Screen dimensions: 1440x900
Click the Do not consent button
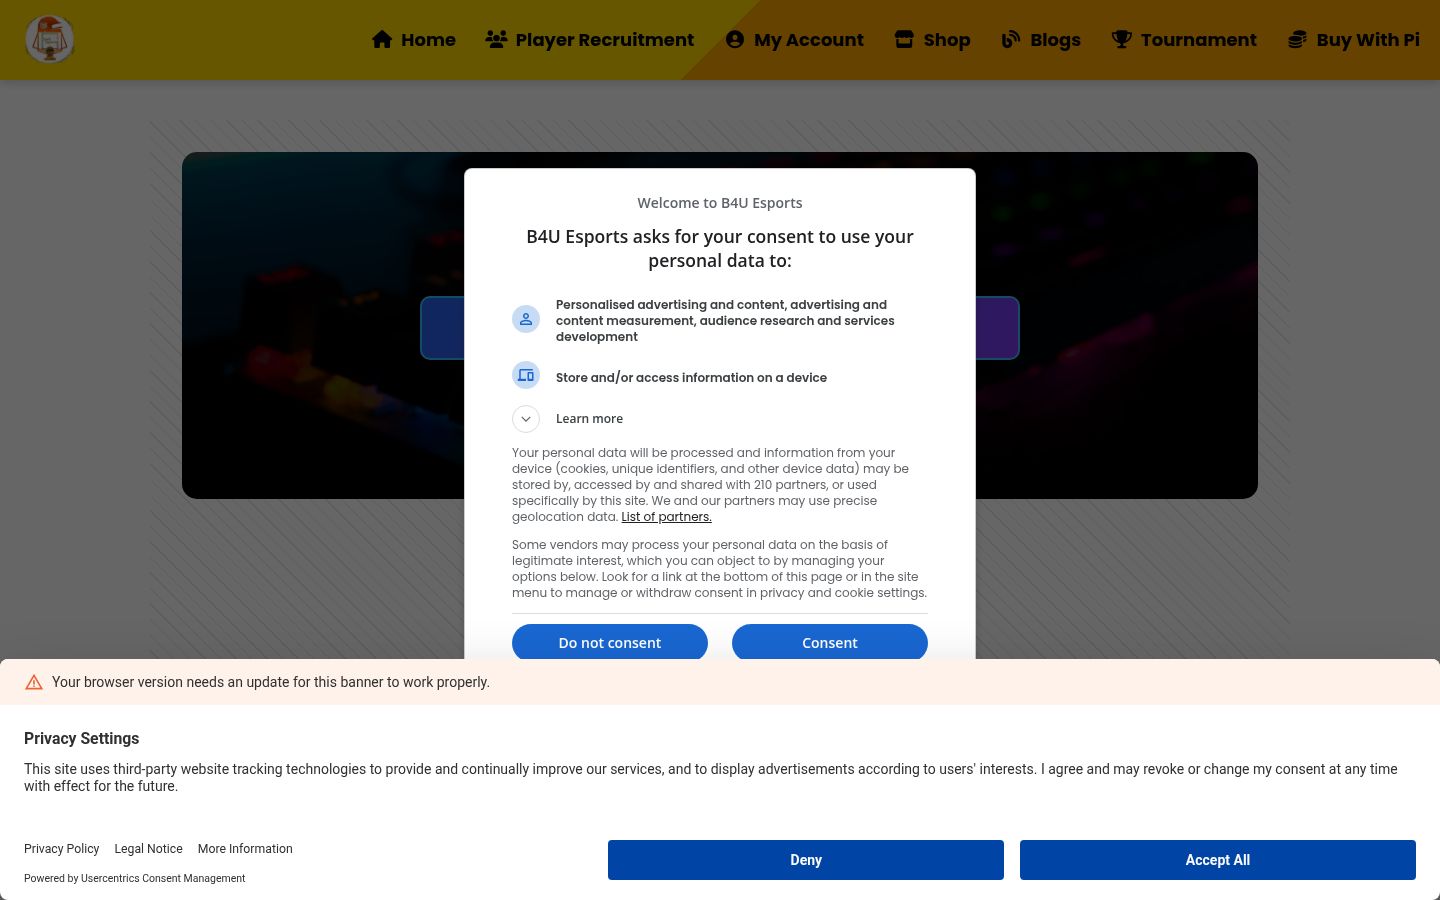(610, 642)
